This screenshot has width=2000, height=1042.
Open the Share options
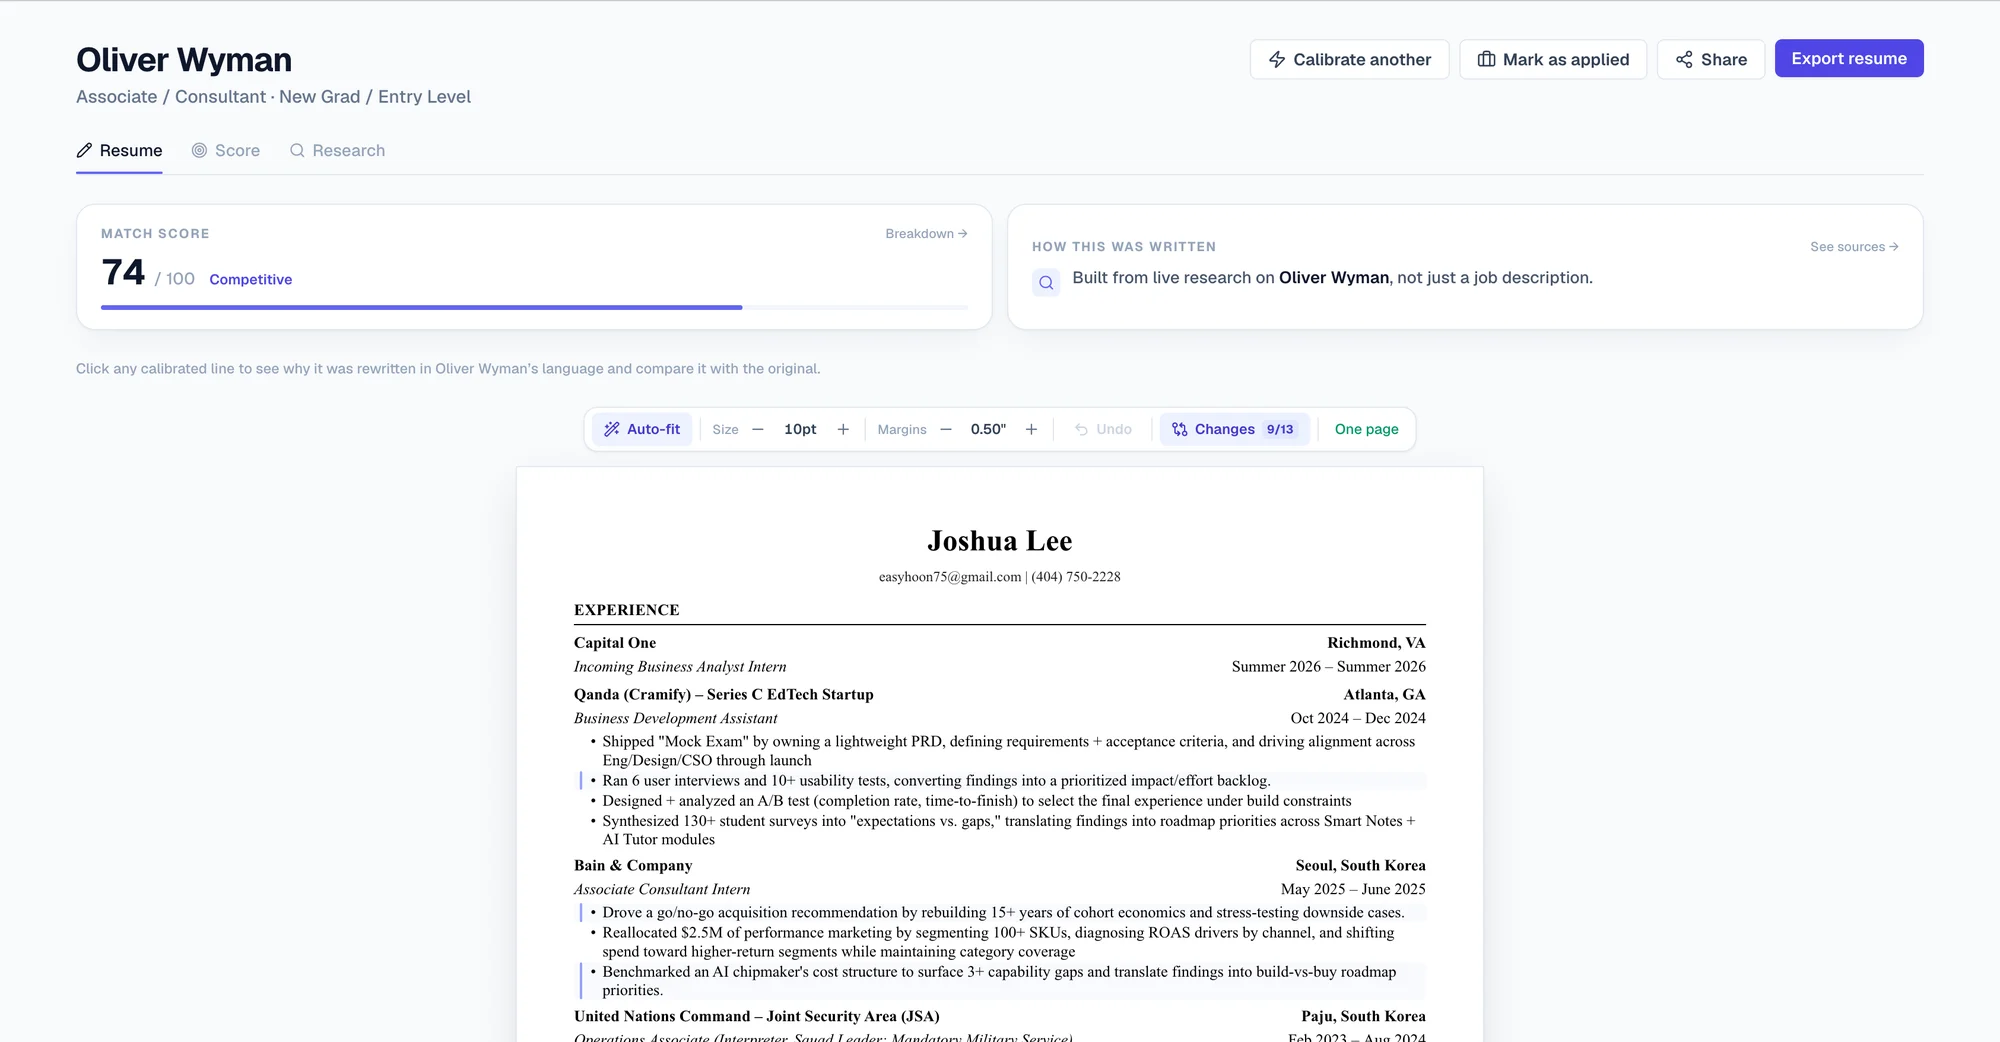tap(1711, 59)
